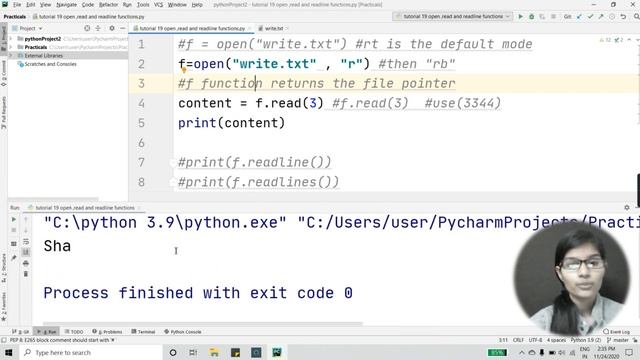Select tutorial 19 editor tab
This screenshot has width=640, height=360.
point(192,29)
